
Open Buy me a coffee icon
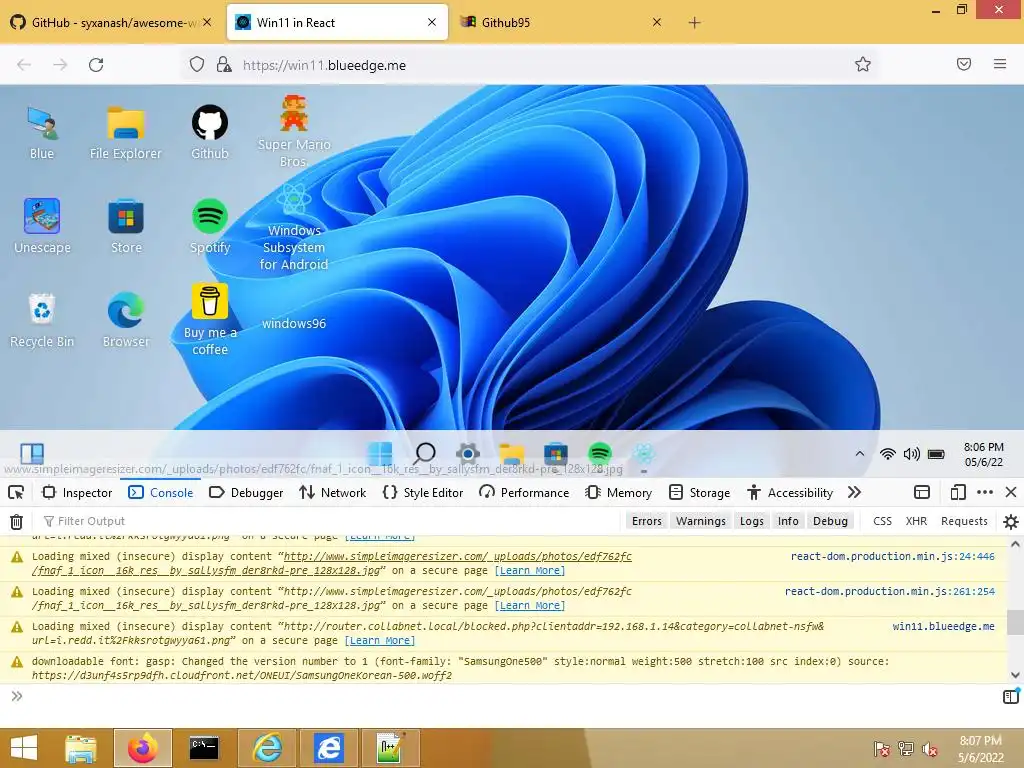(x=210, y=319)
